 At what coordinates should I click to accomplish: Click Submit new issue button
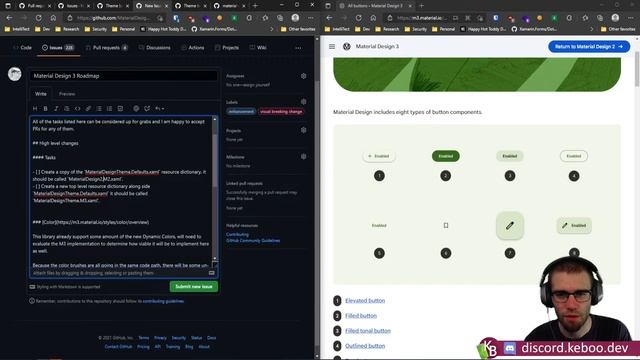pyautogui.click(x=194, y=287)
